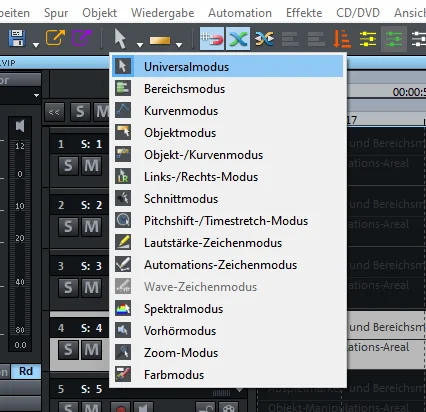Open the Objekt menu
The height and width of the screenshot is (412, 426).
pos(100,13)
